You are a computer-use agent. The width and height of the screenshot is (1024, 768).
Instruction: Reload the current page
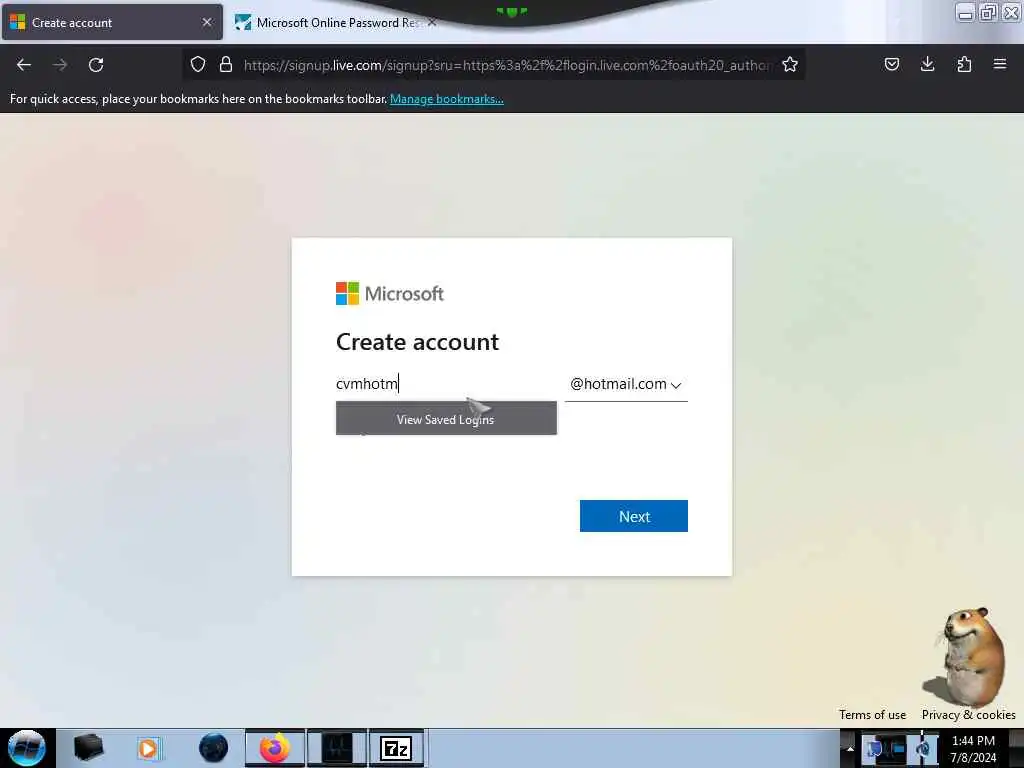coord(96,65)
